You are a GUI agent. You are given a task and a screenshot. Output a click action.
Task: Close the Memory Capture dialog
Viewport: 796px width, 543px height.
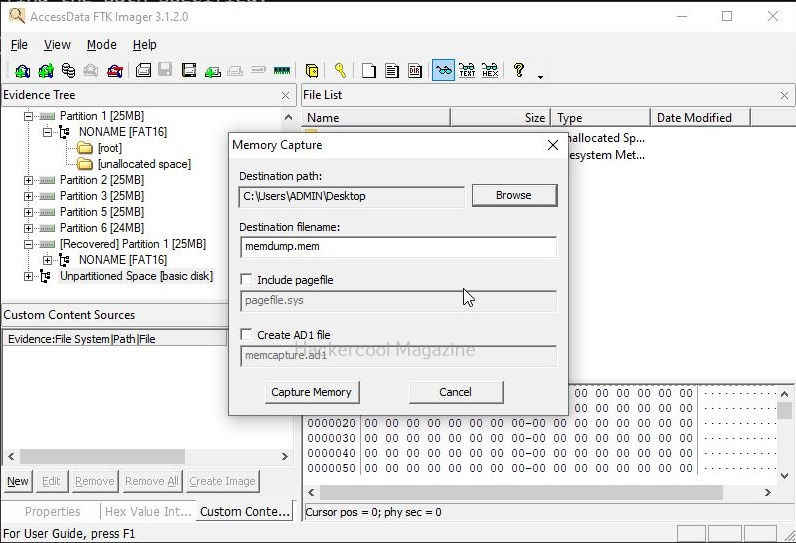click(x=553, y=145)
